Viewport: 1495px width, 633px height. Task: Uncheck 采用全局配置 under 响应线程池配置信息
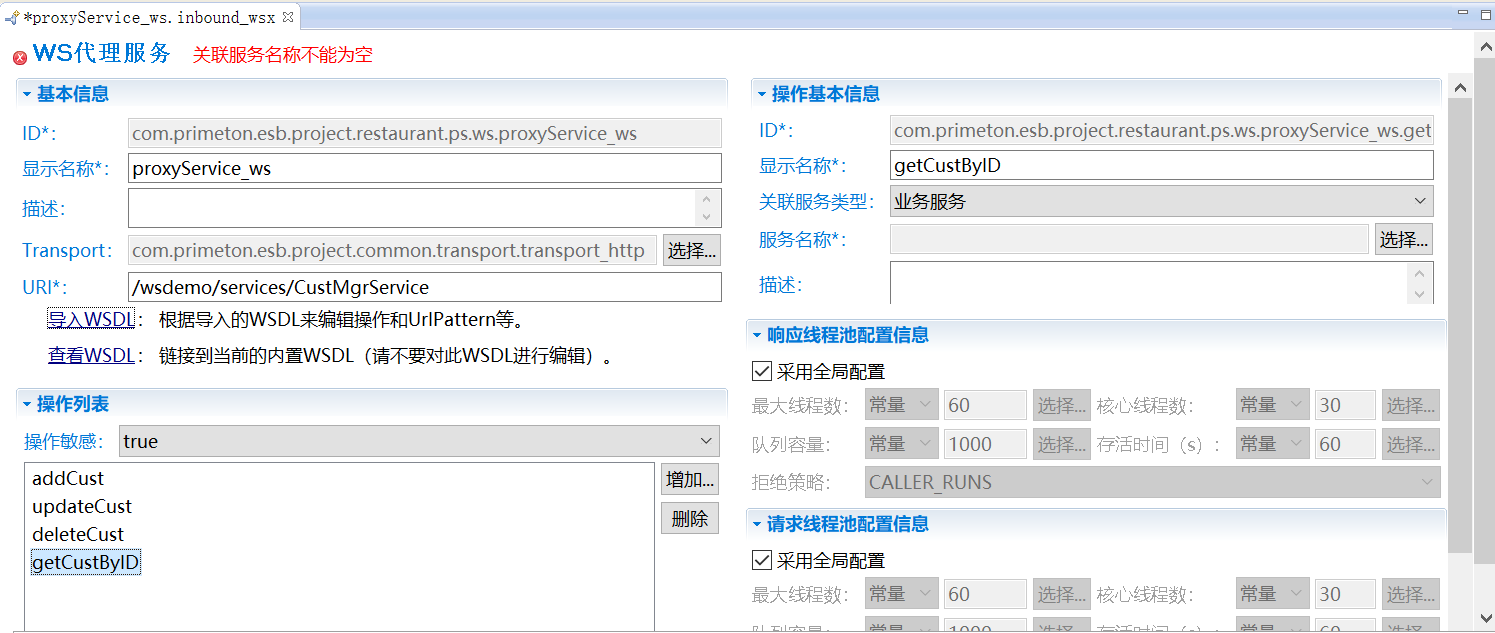[x=762, y=372]
